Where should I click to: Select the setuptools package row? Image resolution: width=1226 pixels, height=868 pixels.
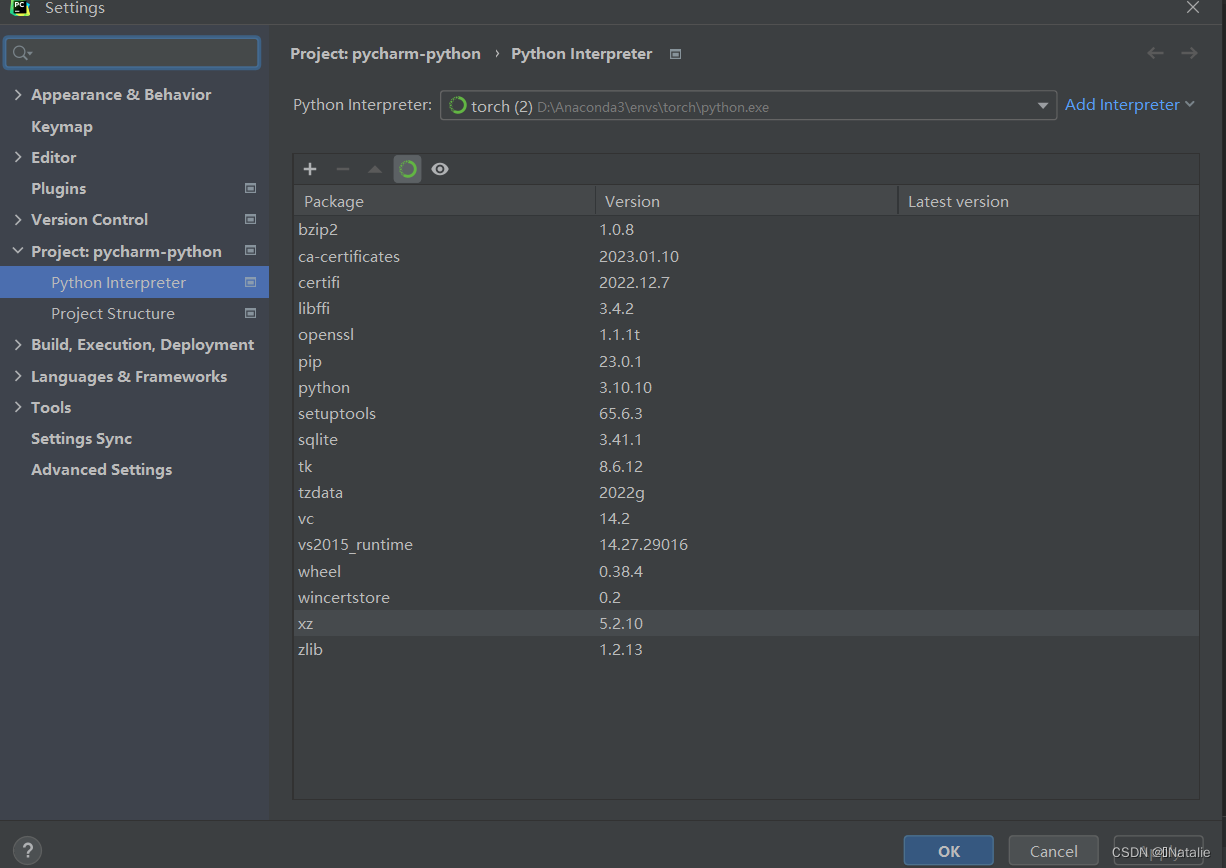pyautogui.click(x=746, y=413)
